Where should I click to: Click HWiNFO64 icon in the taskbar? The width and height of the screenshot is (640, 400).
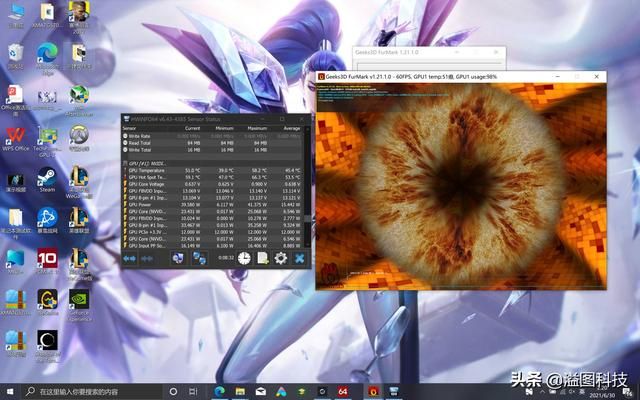point(394,392)
